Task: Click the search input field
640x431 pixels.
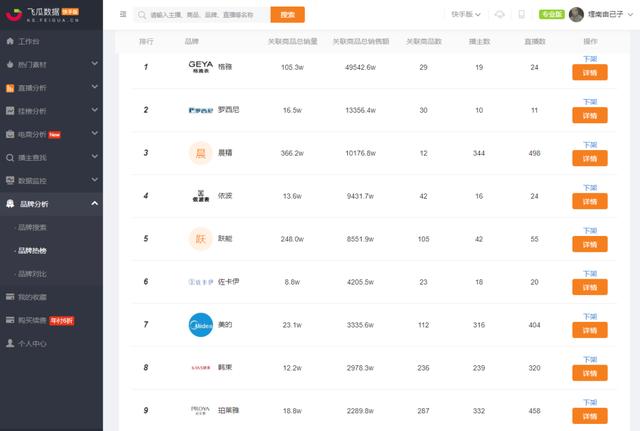Action: pos(202,15)
